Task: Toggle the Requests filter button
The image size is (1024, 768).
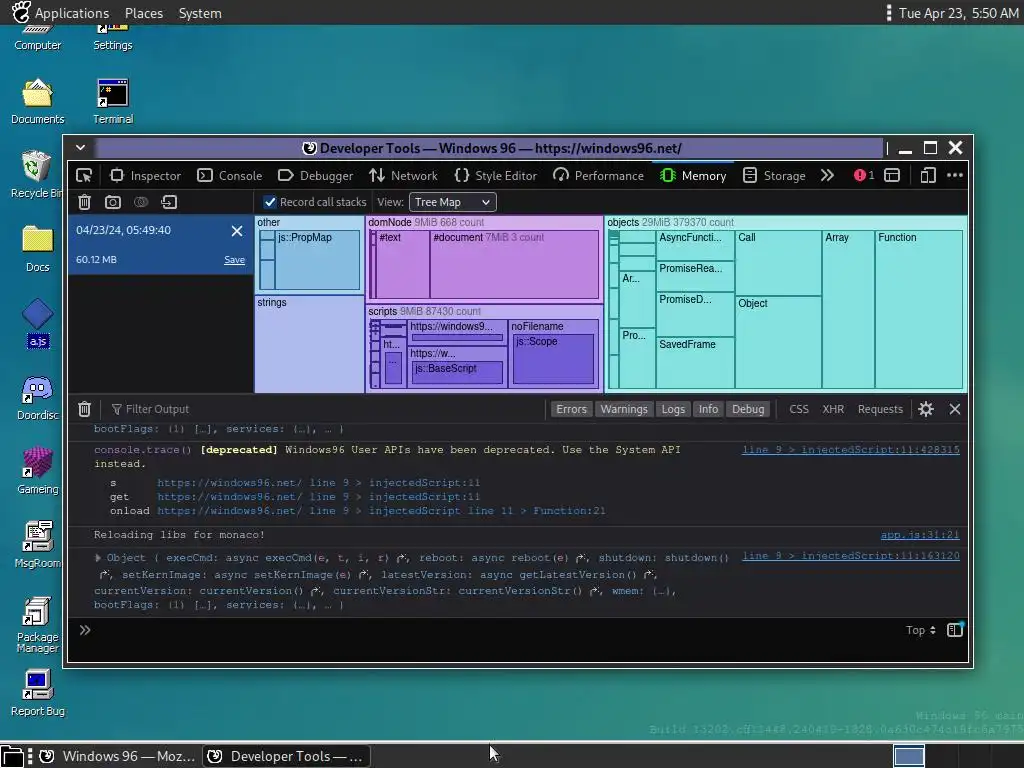Action: 880,409
